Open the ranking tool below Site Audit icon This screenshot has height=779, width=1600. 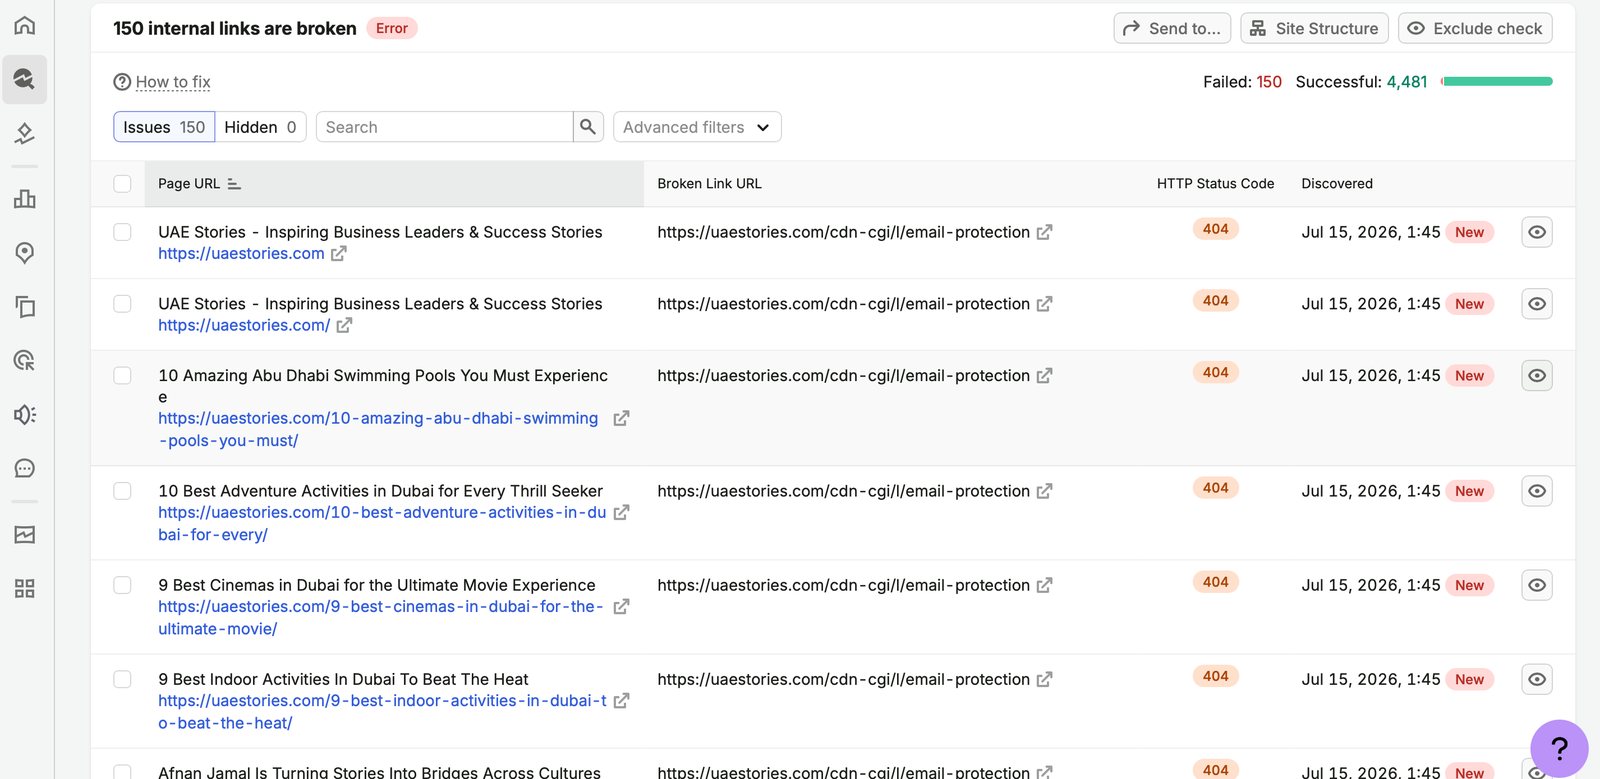[25, 133]
